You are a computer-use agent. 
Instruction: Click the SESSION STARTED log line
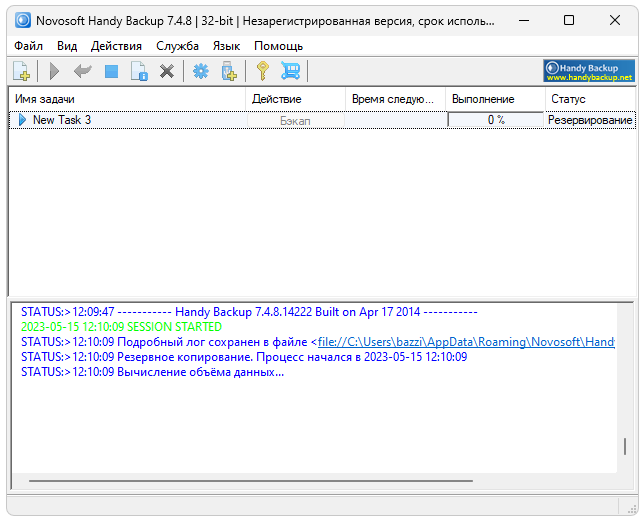121,327
